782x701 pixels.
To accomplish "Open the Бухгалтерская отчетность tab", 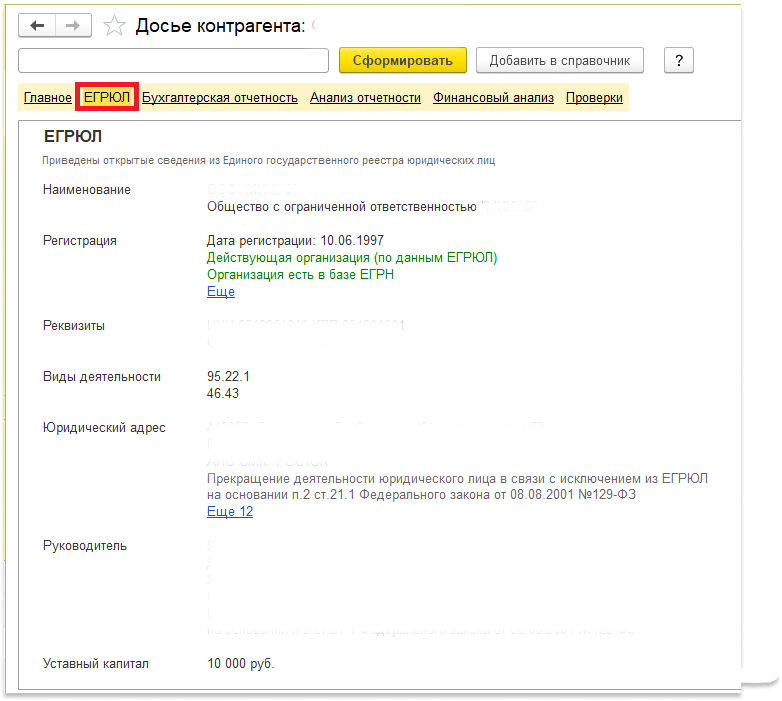I will click(220, 98).
